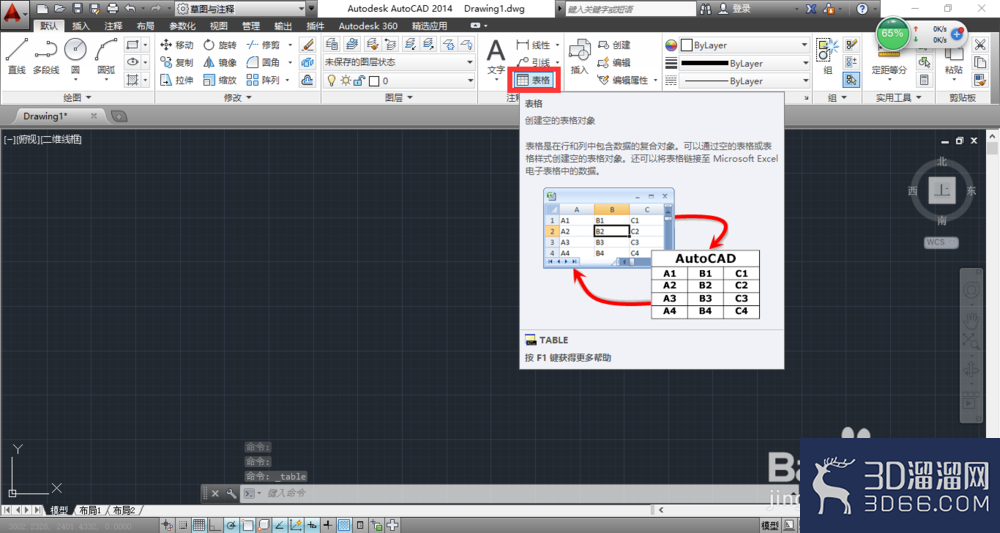Open the Layer Properties manager icon
This screenshot has height=533, width=1000.
coord(332,44)
